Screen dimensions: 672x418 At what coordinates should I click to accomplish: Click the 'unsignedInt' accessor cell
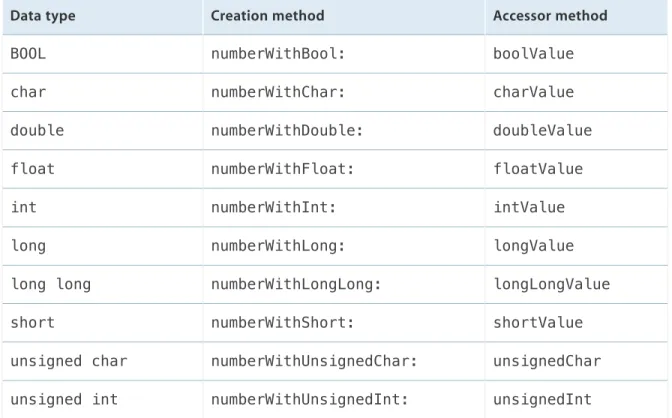tap(576, 400)
